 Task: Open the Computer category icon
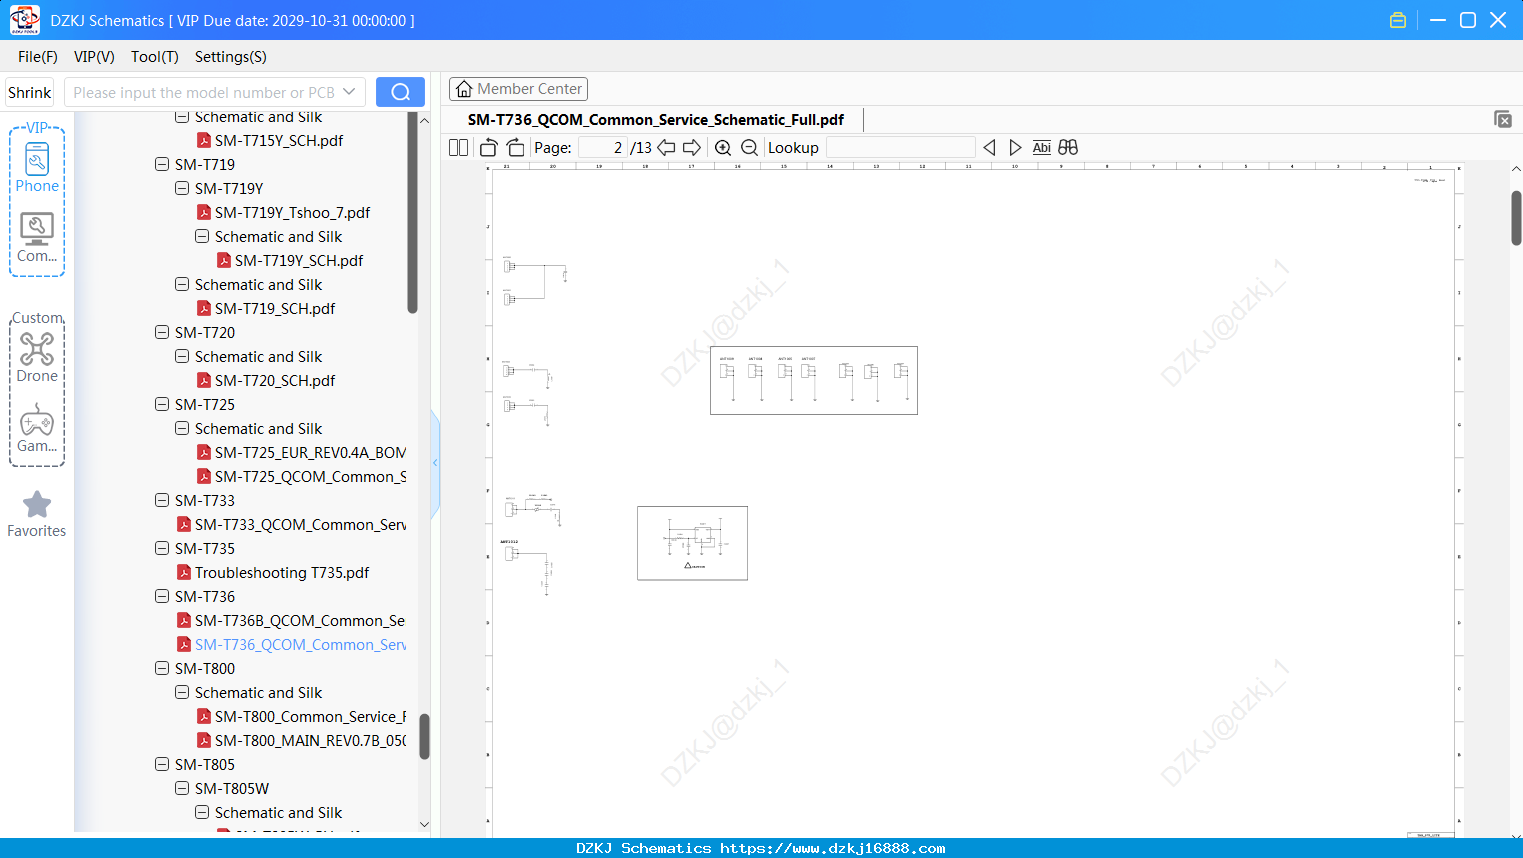tap(37, 238)
